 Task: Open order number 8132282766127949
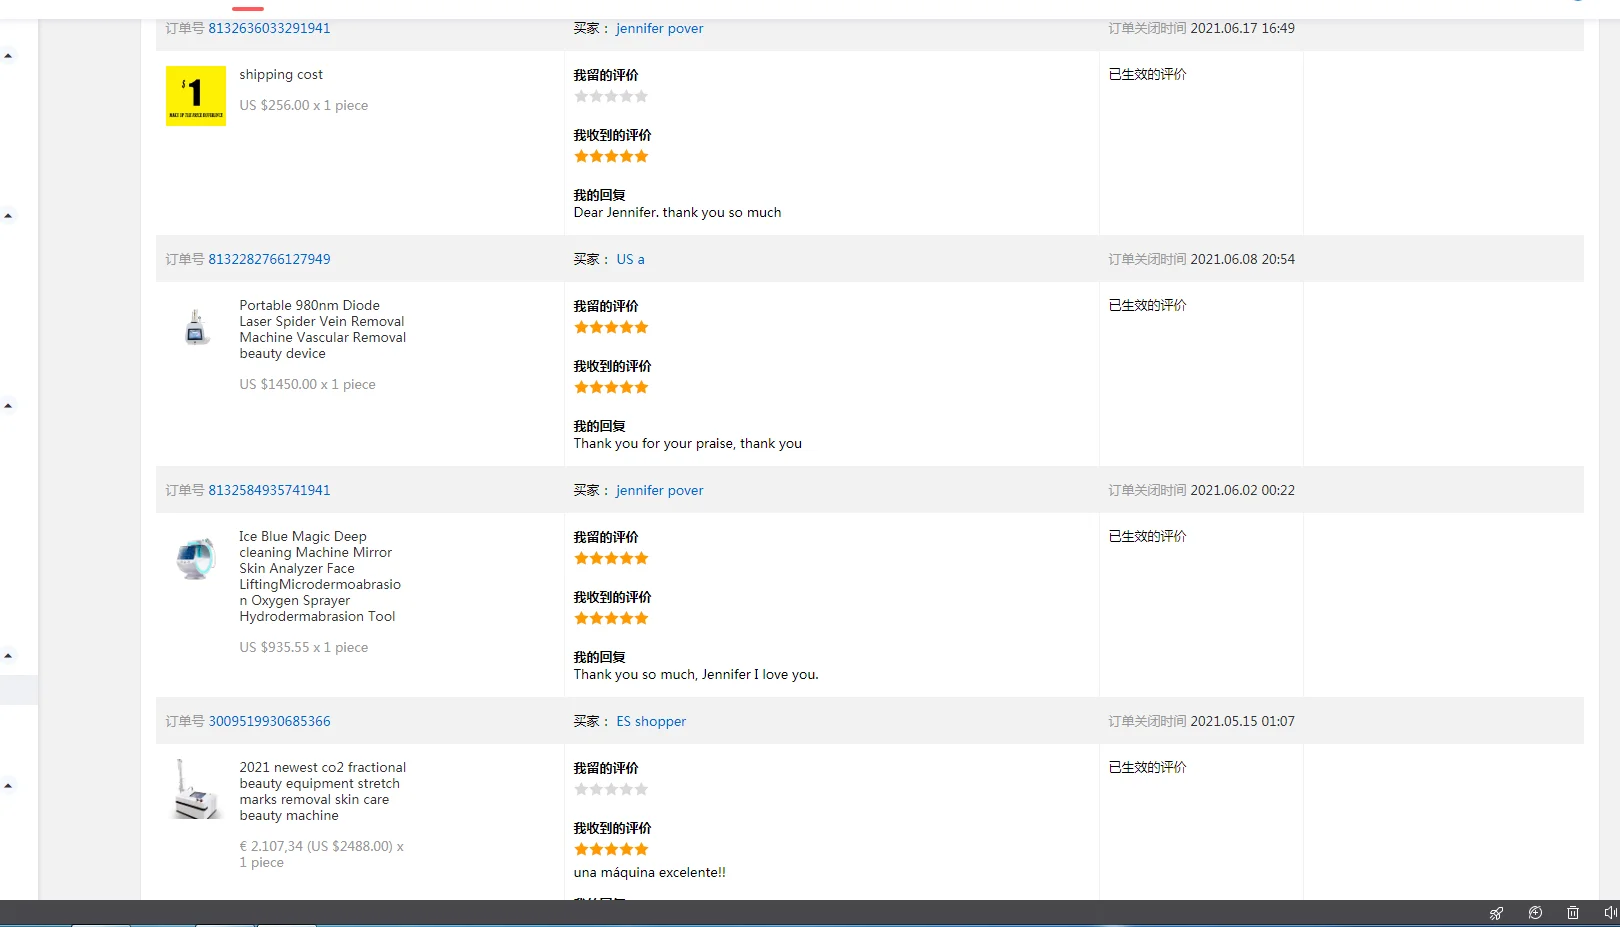coord(269,259)
